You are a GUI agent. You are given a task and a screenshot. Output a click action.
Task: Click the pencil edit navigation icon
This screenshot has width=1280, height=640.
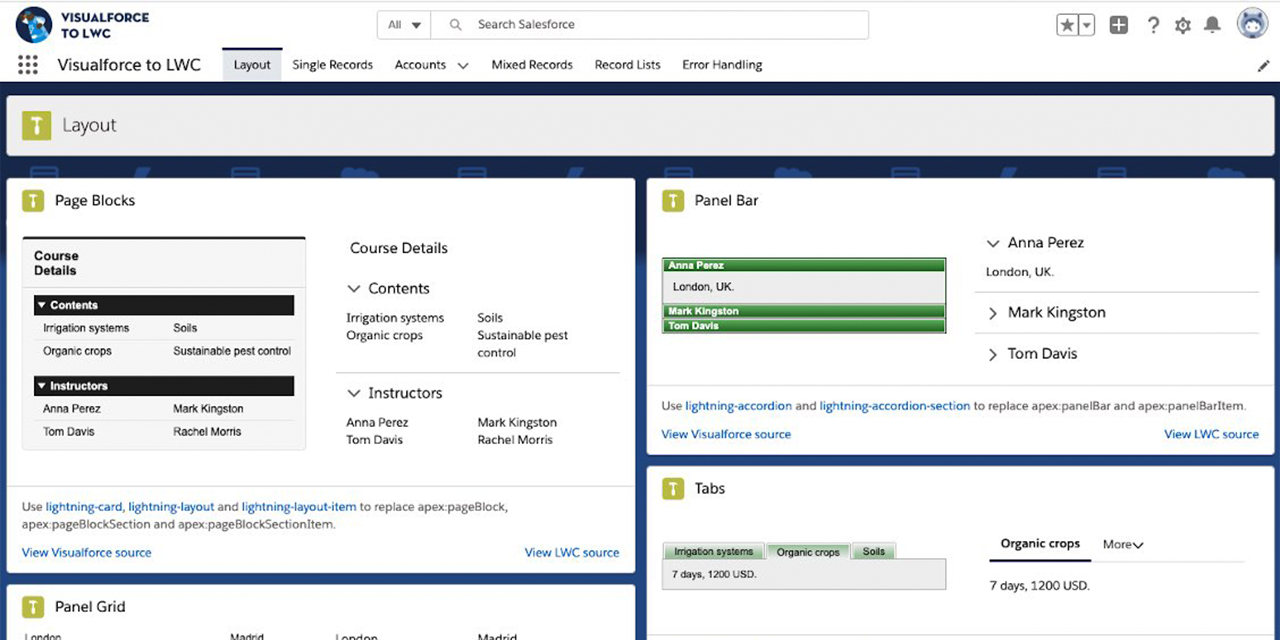pos(1263,66)
